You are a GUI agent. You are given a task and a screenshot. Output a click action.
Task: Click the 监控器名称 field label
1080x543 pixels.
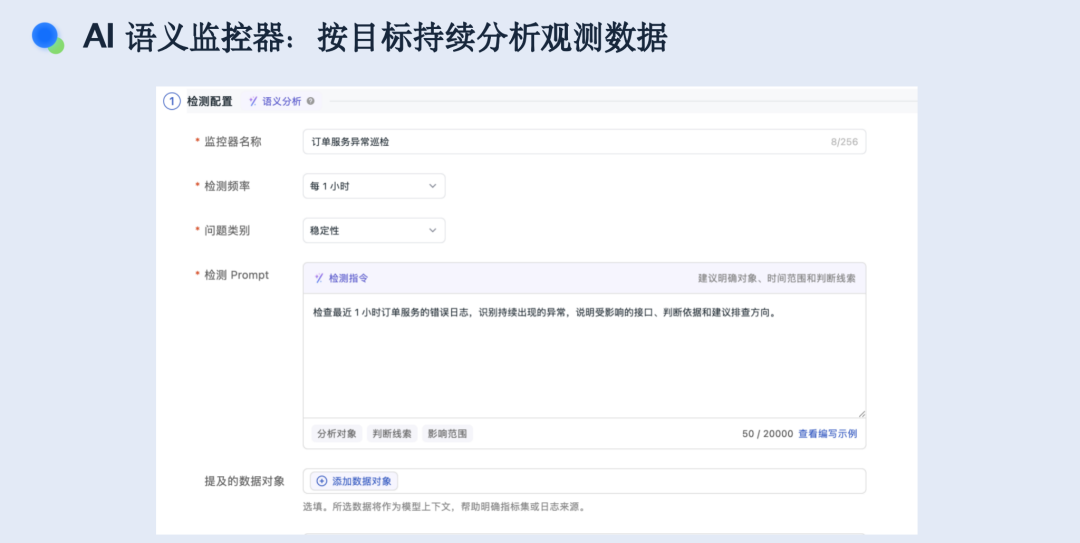(233, 141)
